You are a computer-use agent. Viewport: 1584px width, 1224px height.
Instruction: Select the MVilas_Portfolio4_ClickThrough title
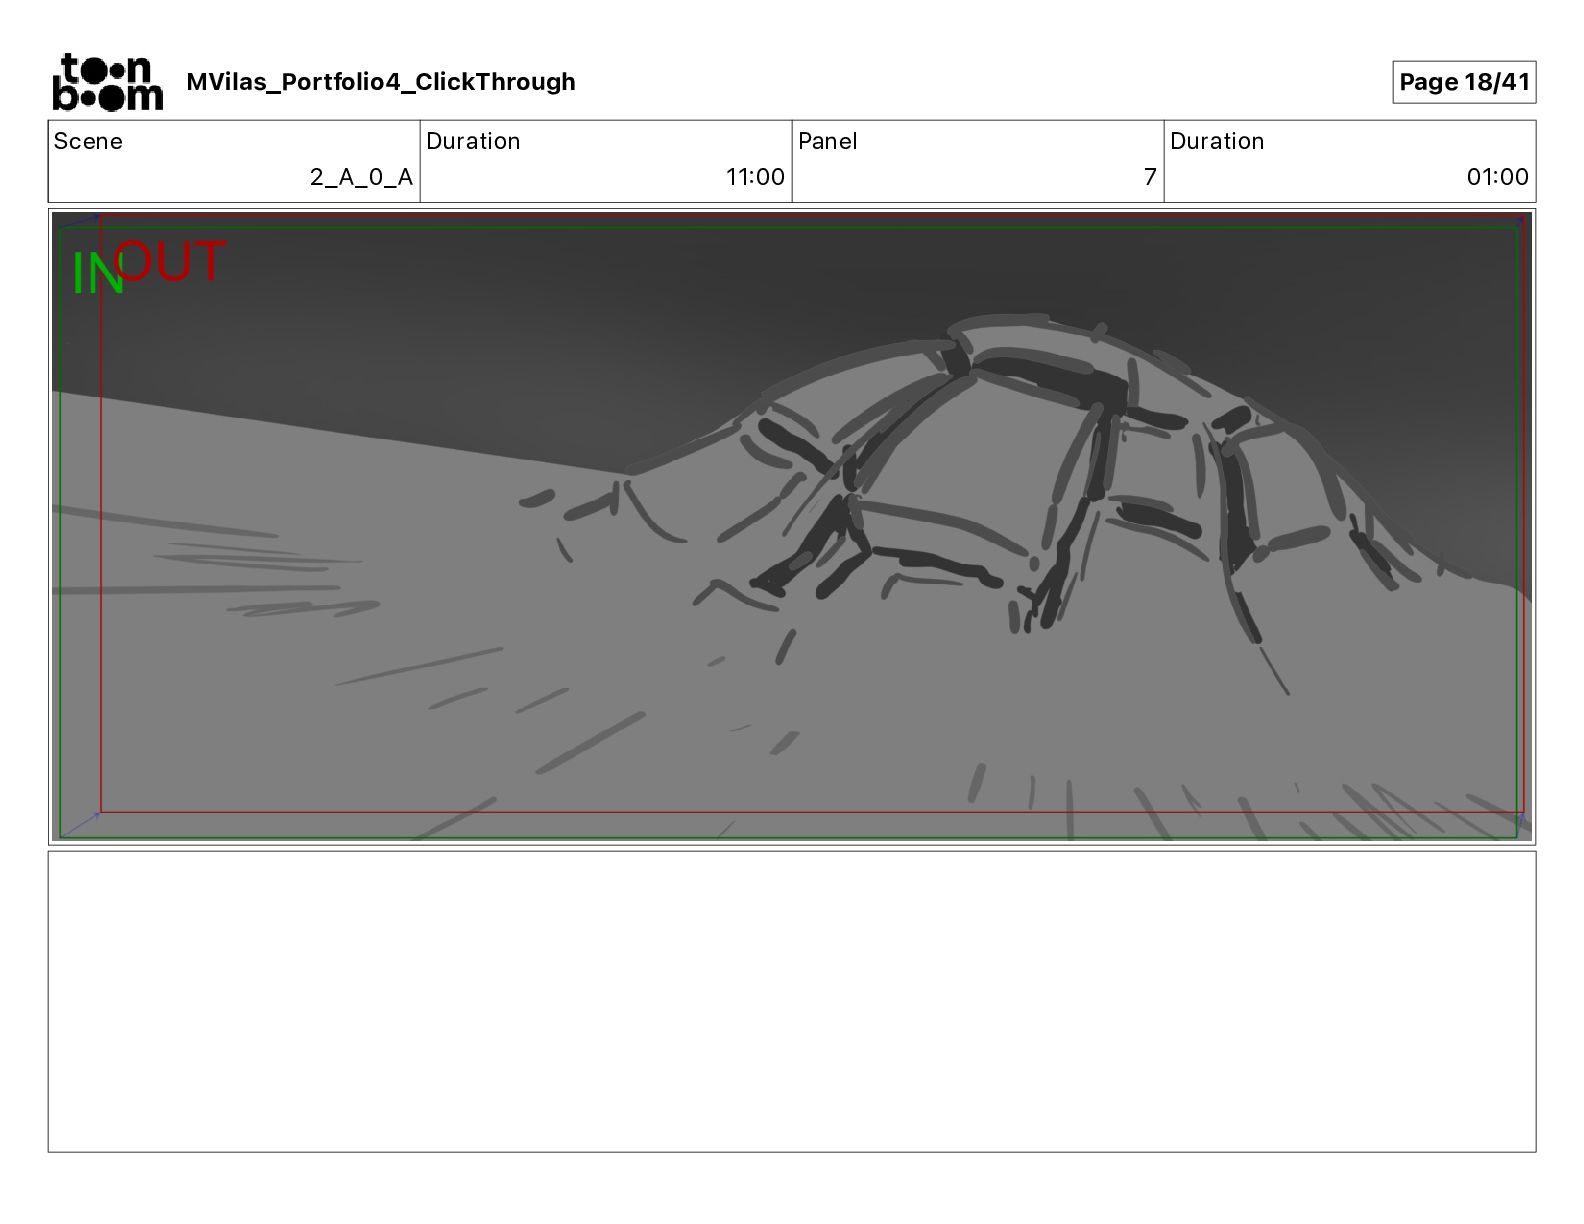point(381,82)
